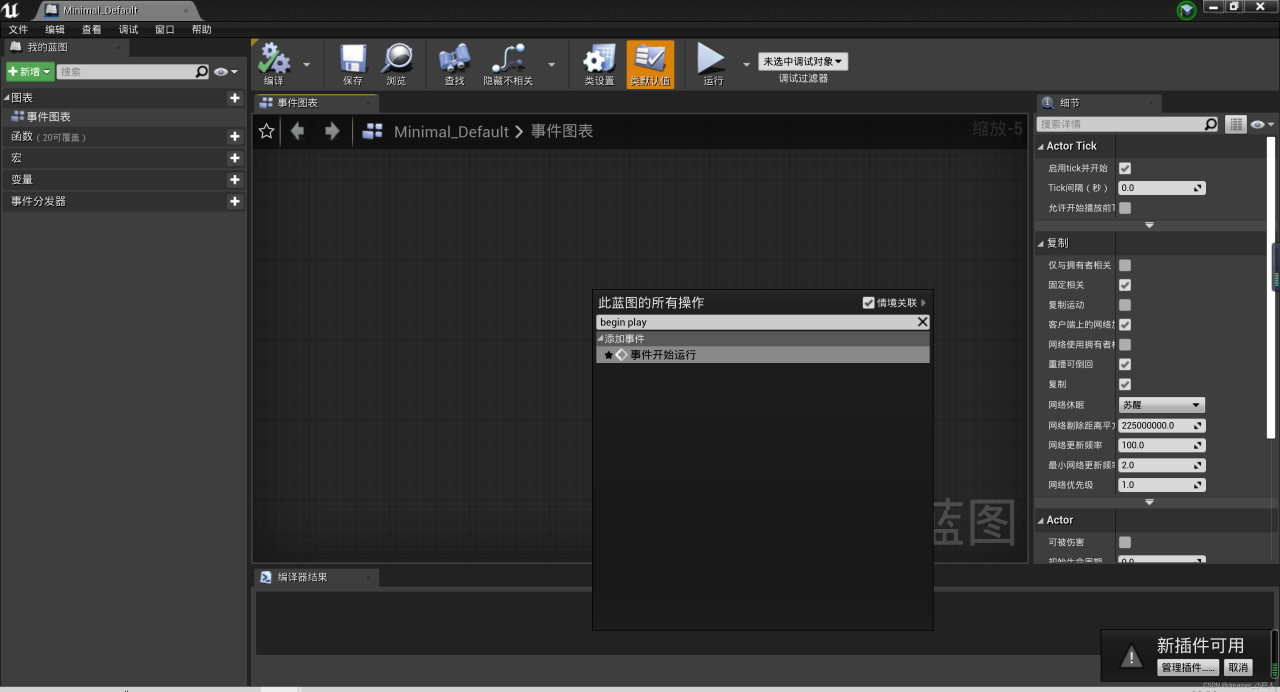Open the 调试 menu
This screenshot has height=692, width=1280.
click(x=128, y=30)
